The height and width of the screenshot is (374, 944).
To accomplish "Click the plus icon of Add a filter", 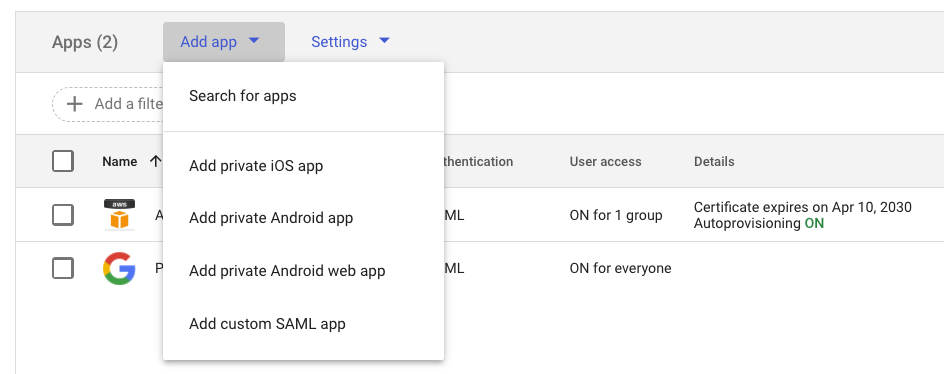I will [x=74, y=104].
